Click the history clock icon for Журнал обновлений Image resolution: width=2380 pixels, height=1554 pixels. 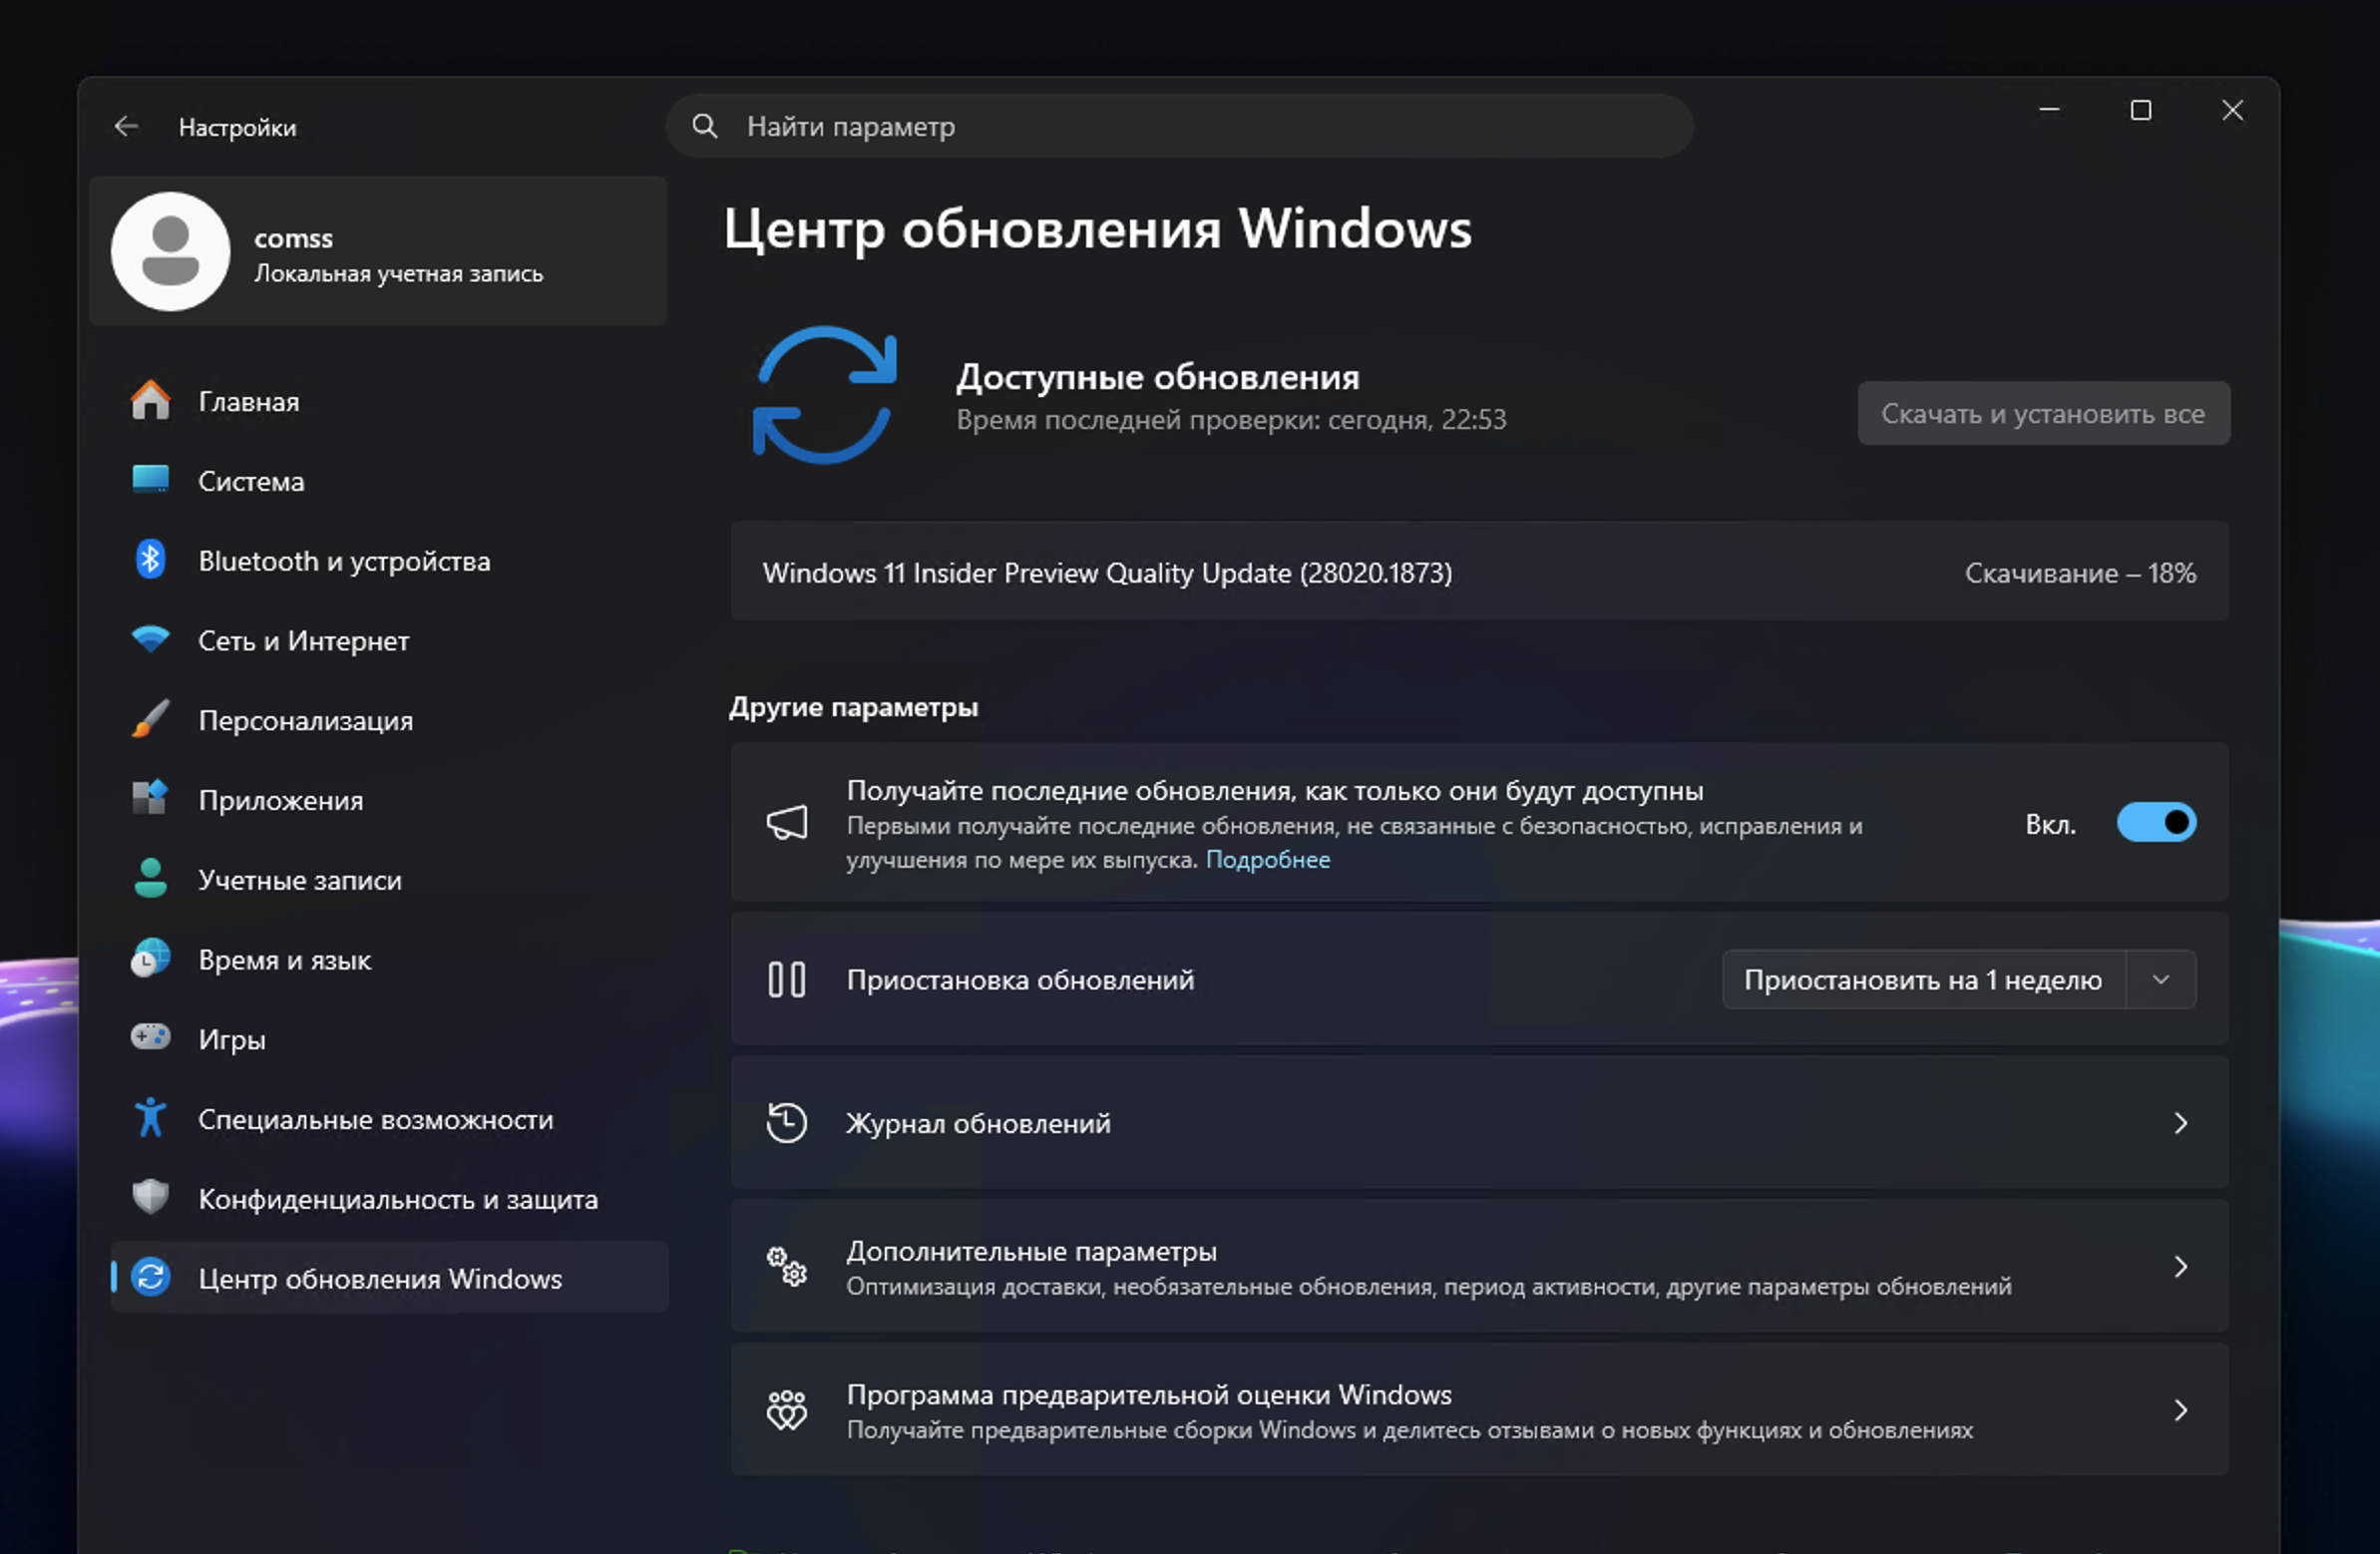787,1122
